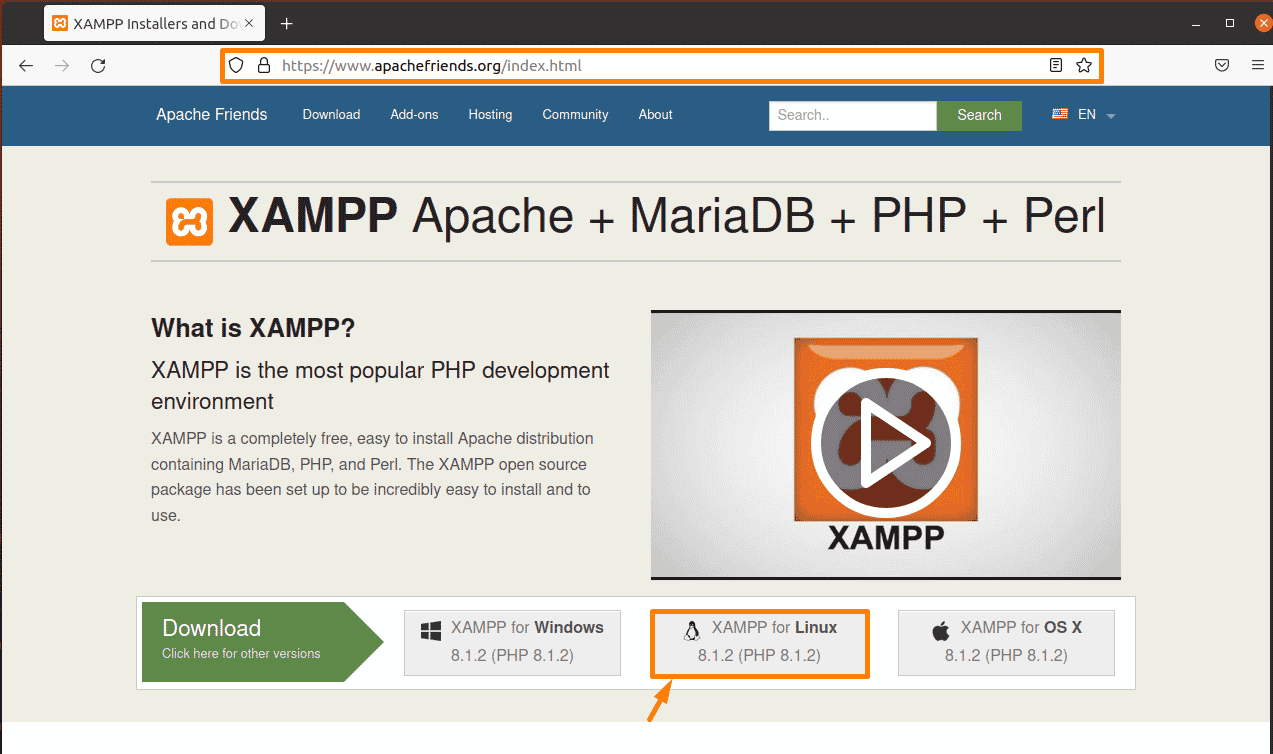Click the browser forward arrow
The width and height of the screenshot is (1273, 754).
(62, 66)
